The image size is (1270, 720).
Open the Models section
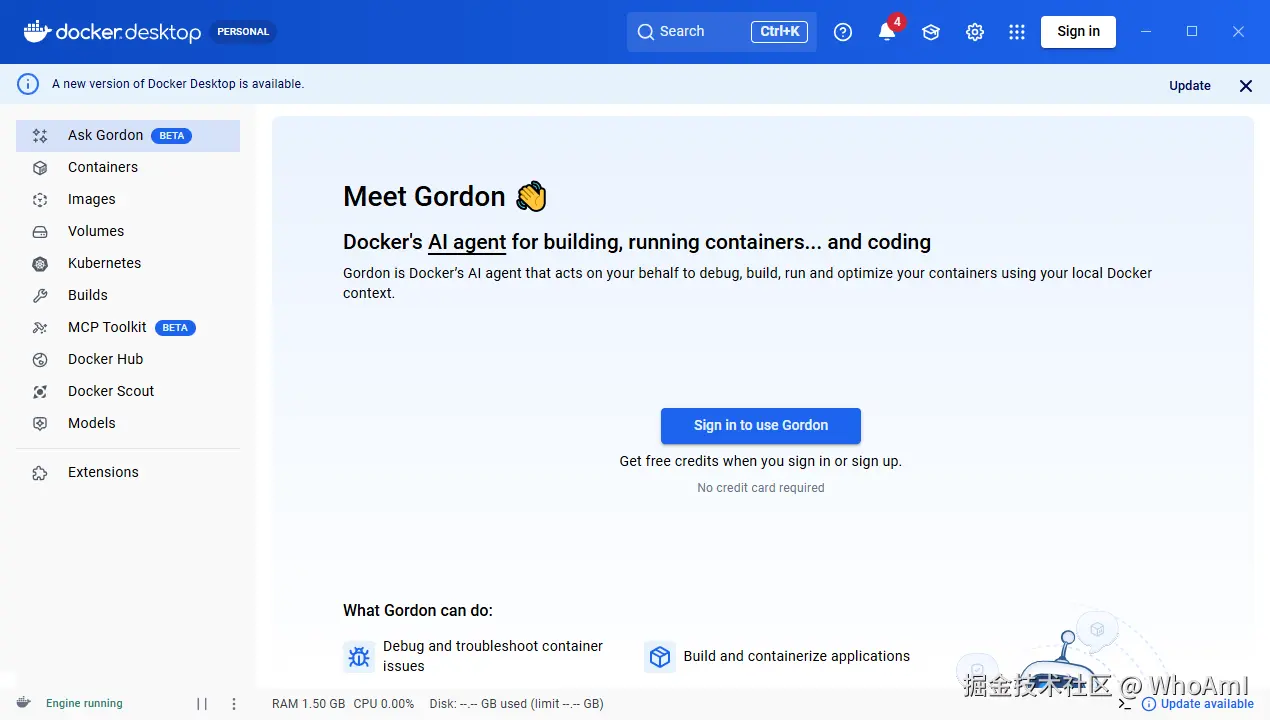coord(91,423)
